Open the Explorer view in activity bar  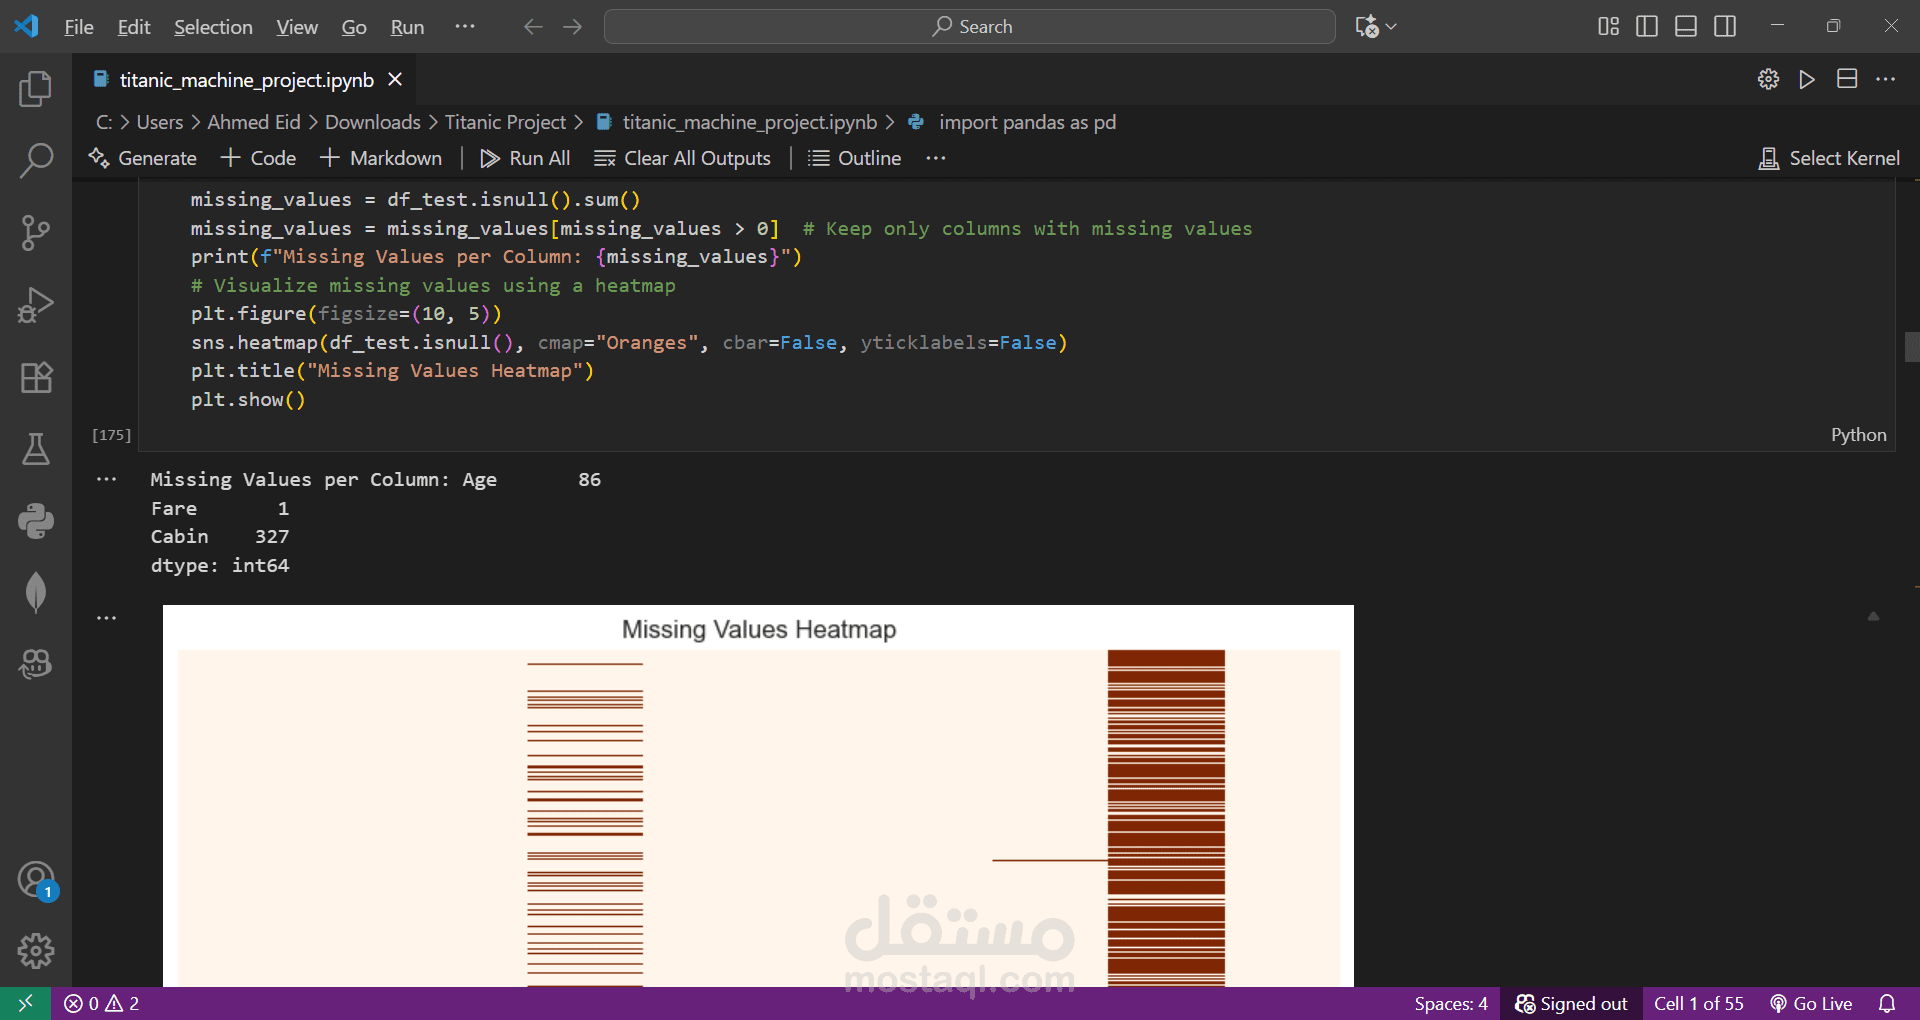click(x=36, y=89)
